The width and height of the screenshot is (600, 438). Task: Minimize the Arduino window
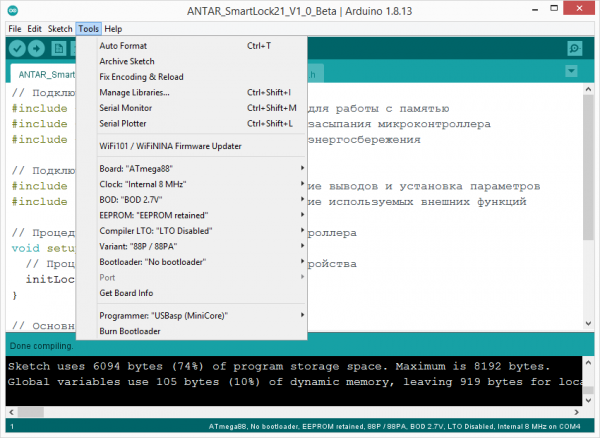(x=535, y=9)
